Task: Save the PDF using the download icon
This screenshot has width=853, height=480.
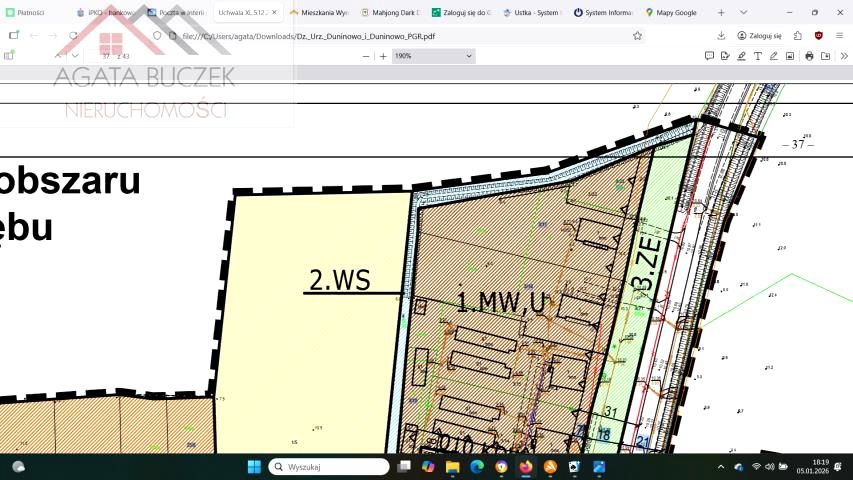Action: coord(825,56)
